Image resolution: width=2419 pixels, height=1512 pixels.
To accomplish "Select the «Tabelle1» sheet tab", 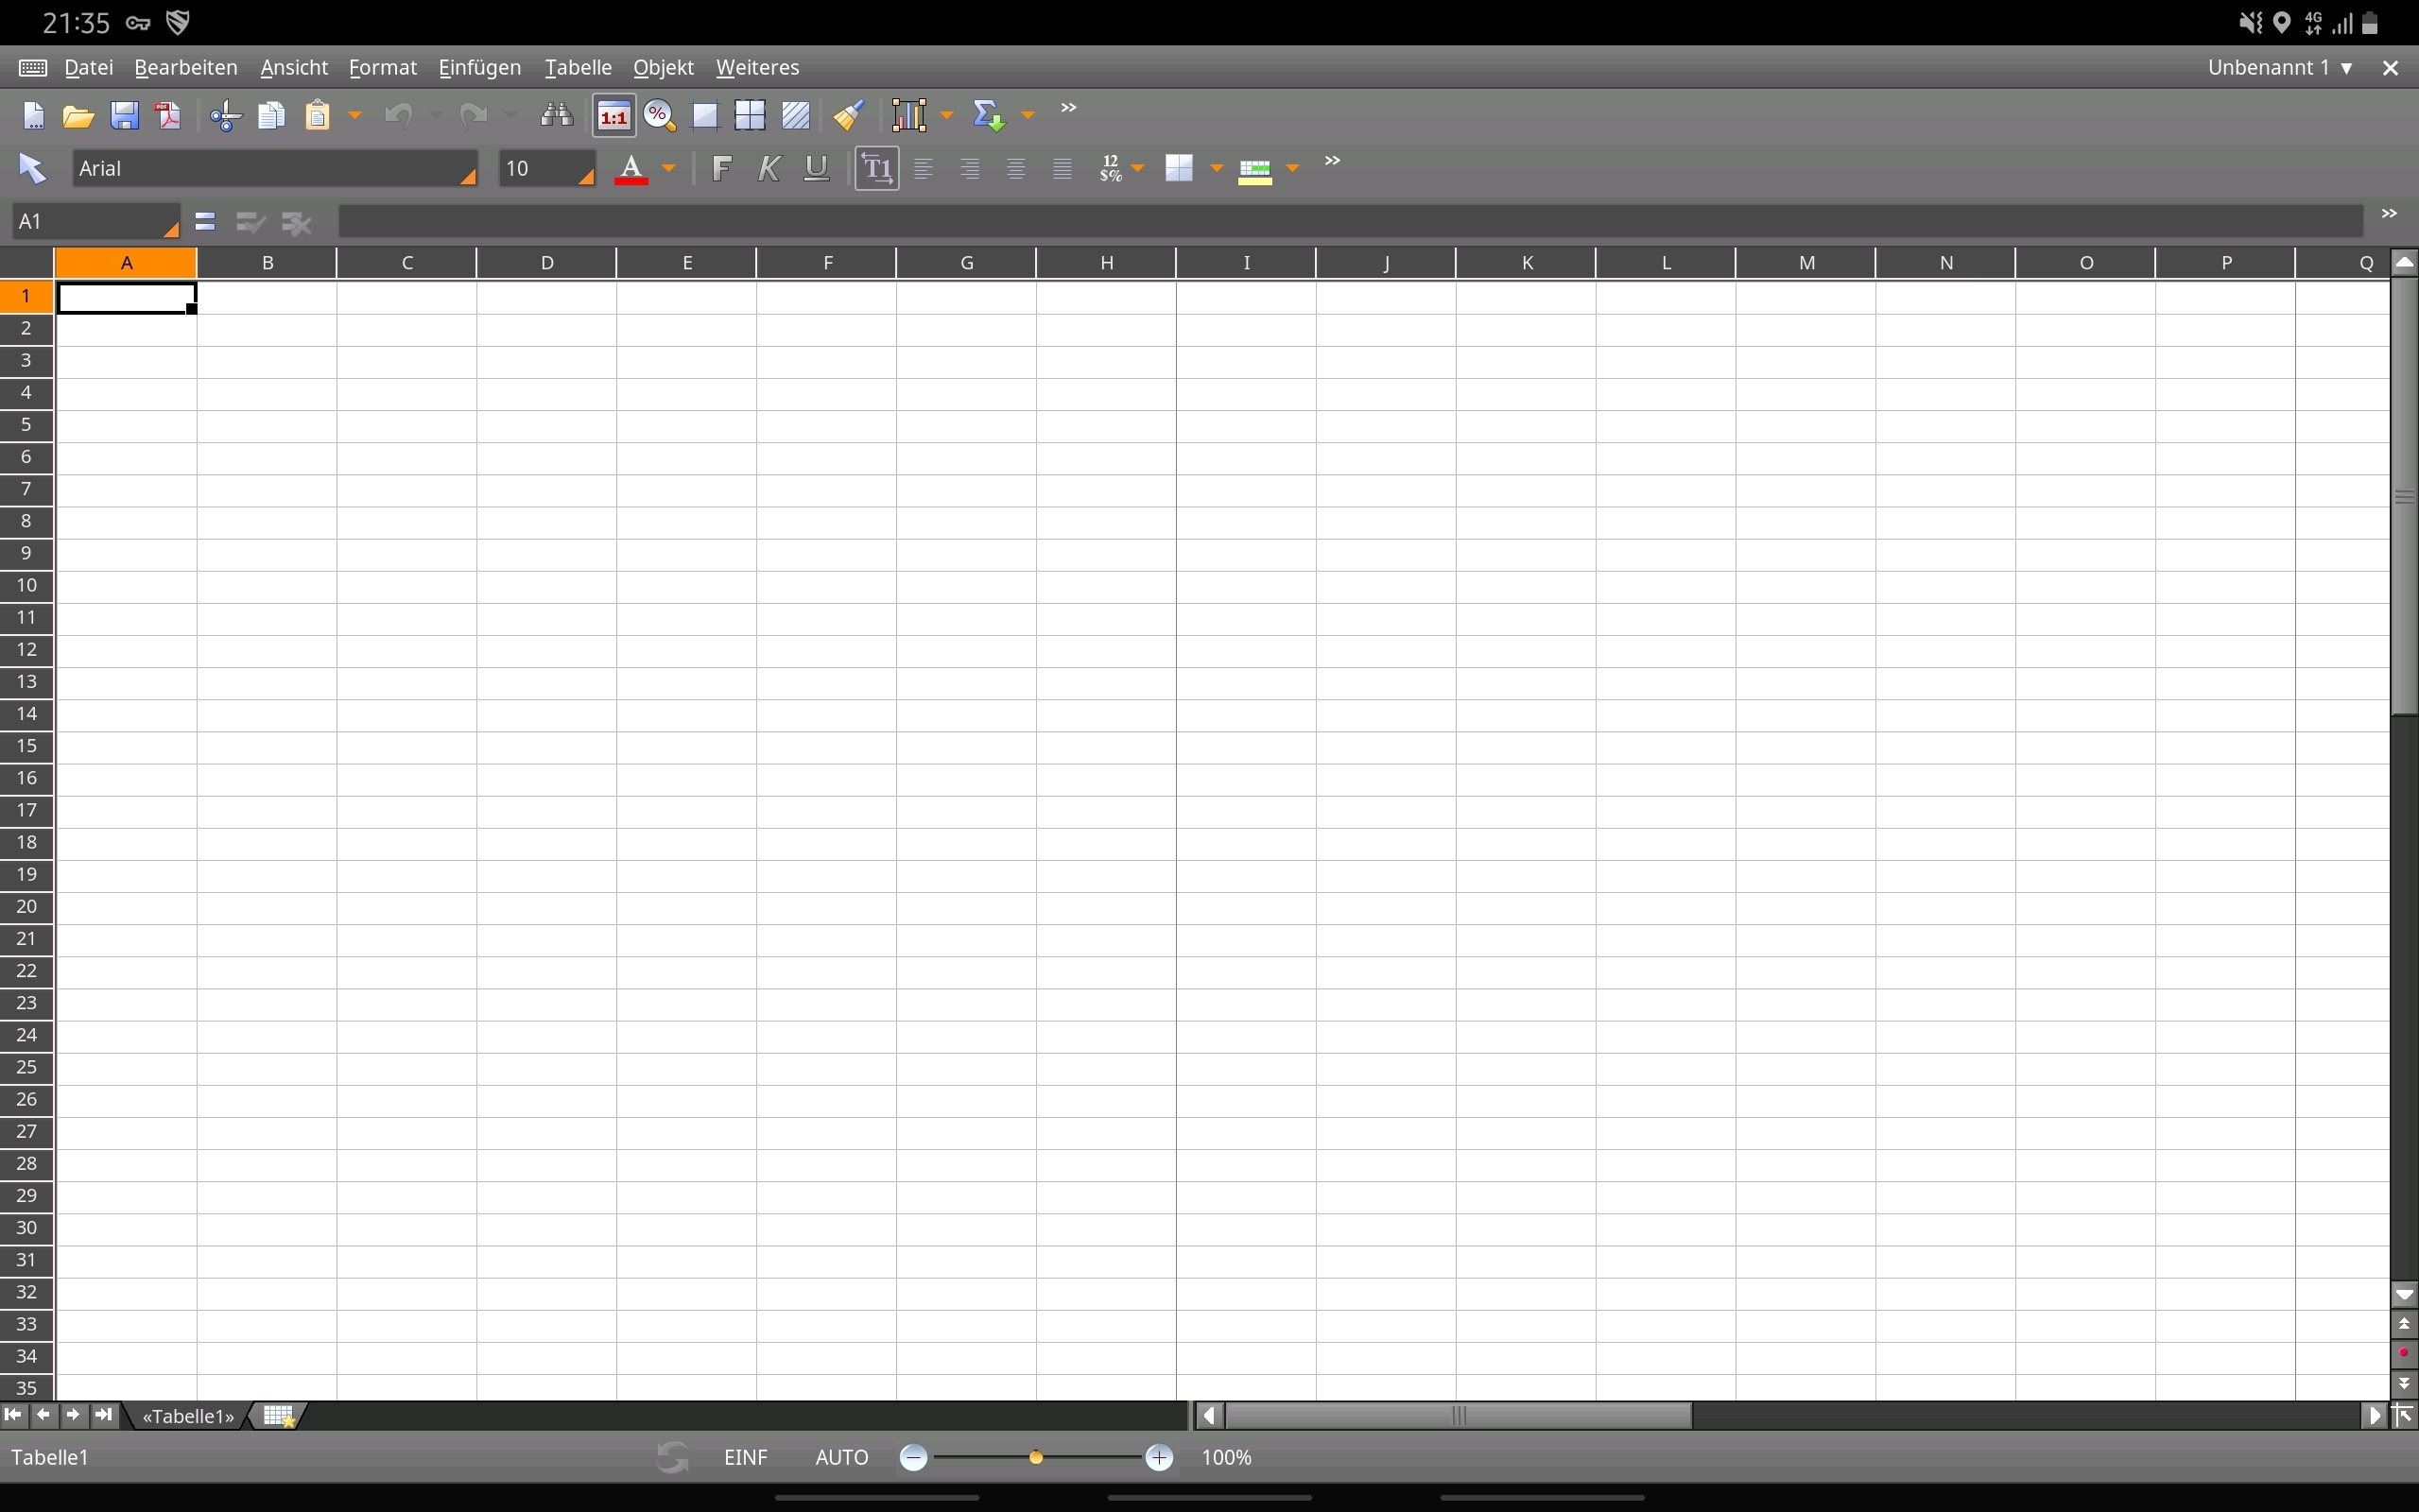I will pos(188,1416).
